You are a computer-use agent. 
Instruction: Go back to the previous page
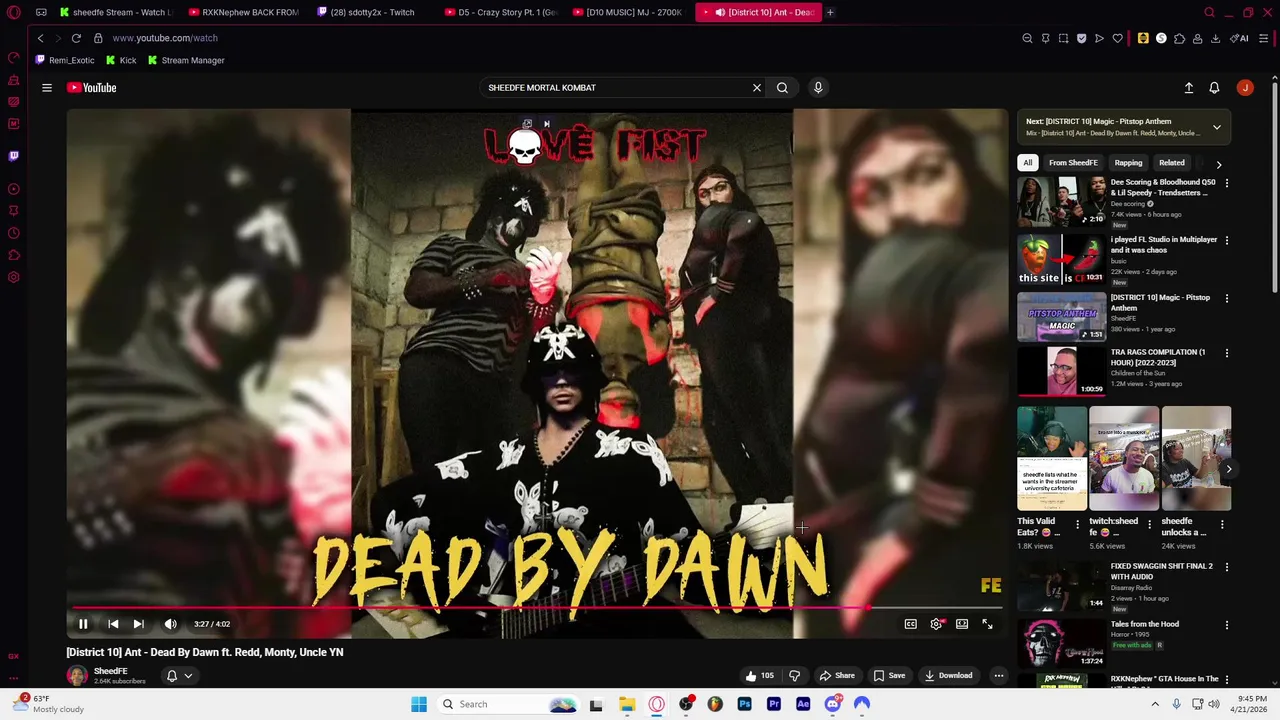[40, 38]
